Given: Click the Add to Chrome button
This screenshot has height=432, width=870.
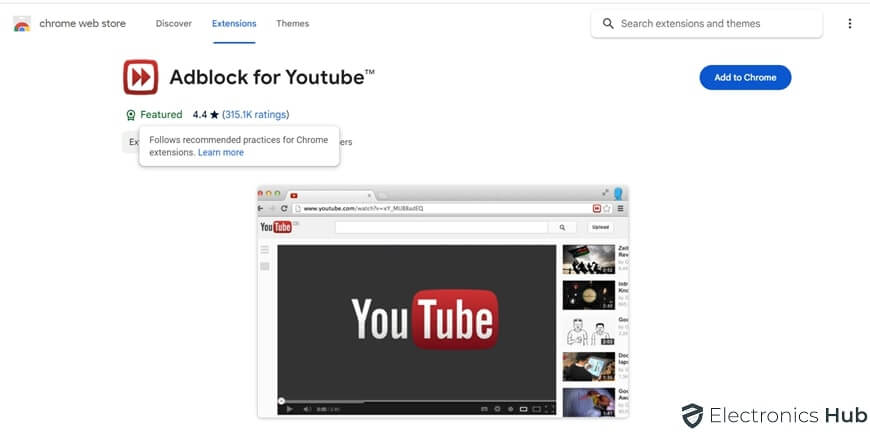Looking at the screenshot, I should pos(745,78).
